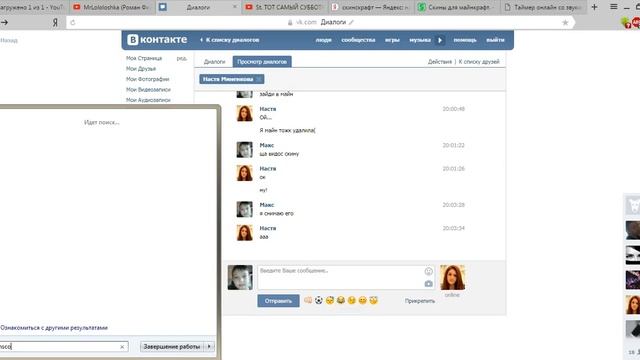The image size is (640, 360).
Task: Open the smiley picker in the message box
Action: pyautogui.click(x=428, y=271)
